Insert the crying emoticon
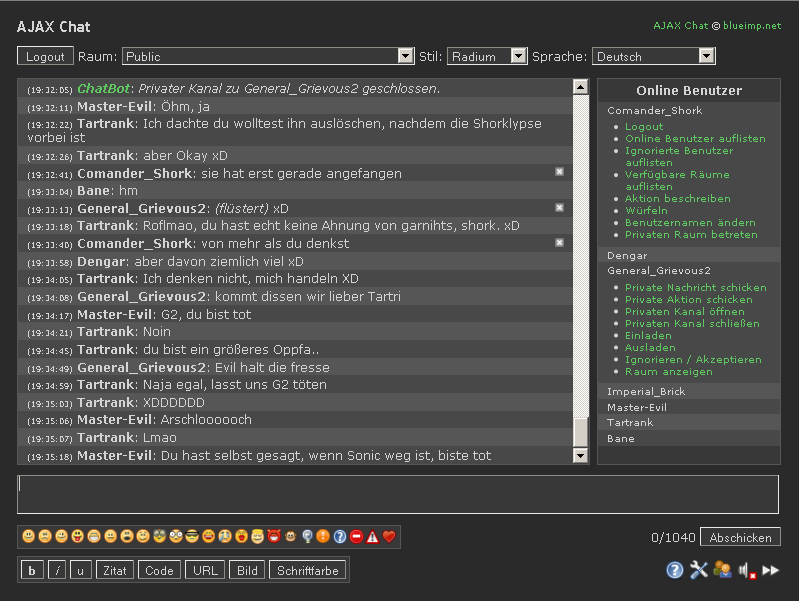This screenshot has width=799, height=601. click(225, 536)
